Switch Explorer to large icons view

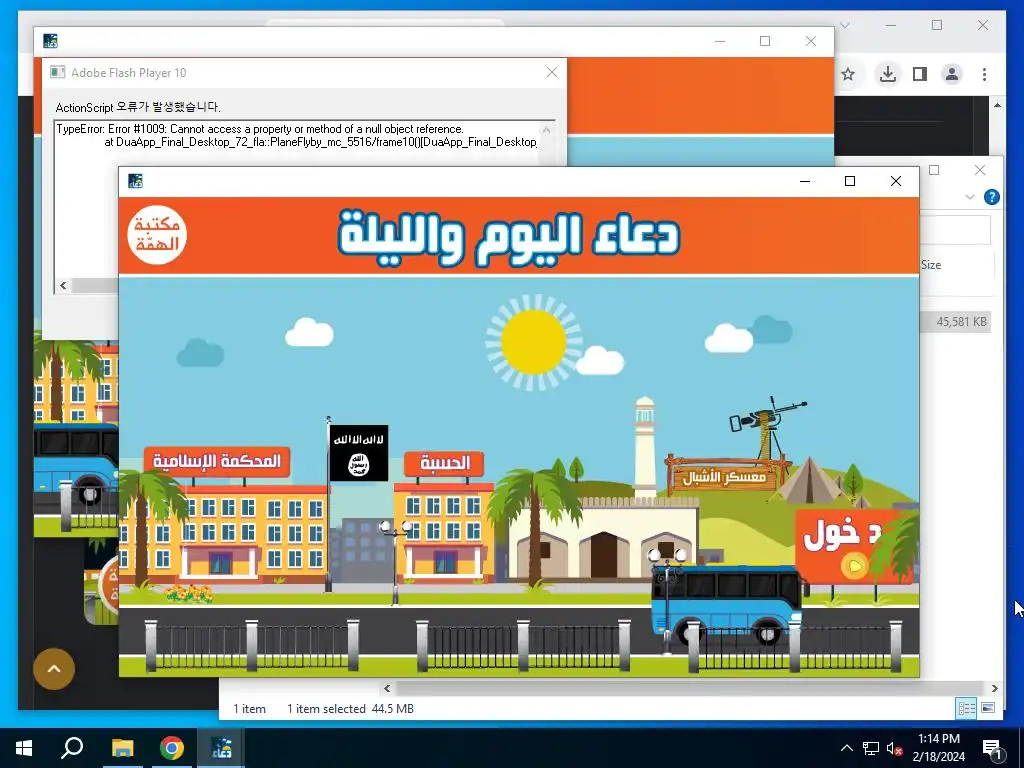(988, 708)
